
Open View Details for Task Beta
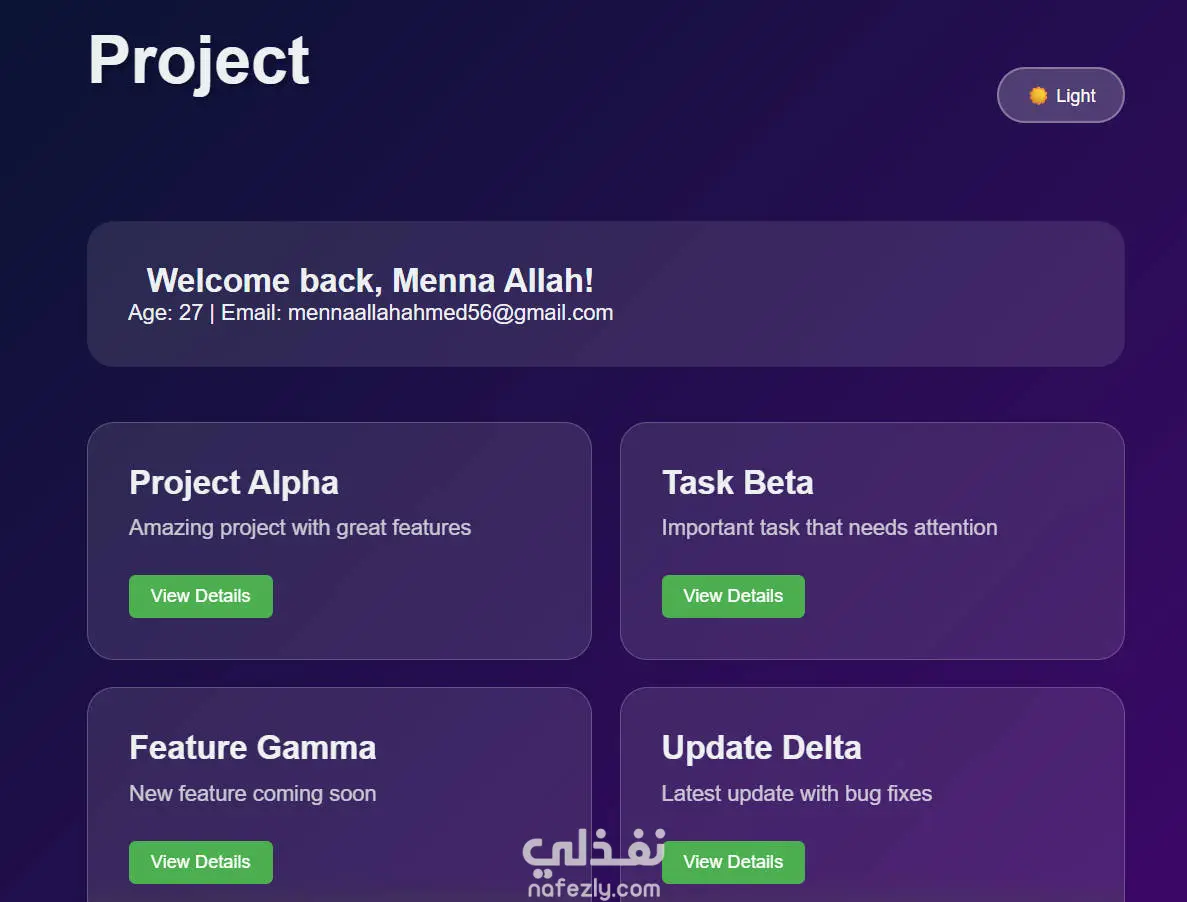point(733,596)
